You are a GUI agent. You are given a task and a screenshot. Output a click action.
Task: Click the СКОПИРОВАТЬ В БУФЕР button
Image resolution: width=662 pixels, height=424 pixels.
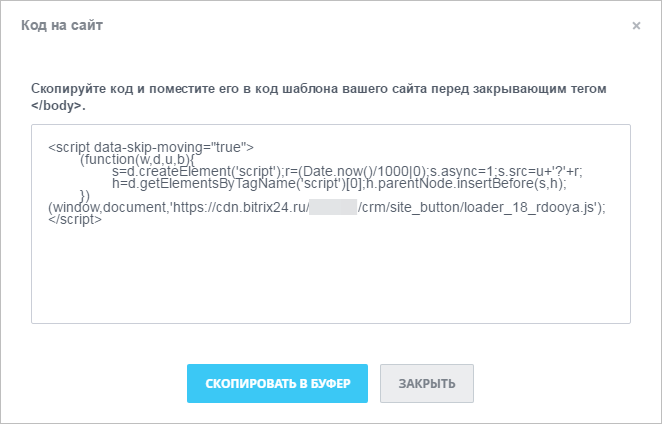click(277, 383)
